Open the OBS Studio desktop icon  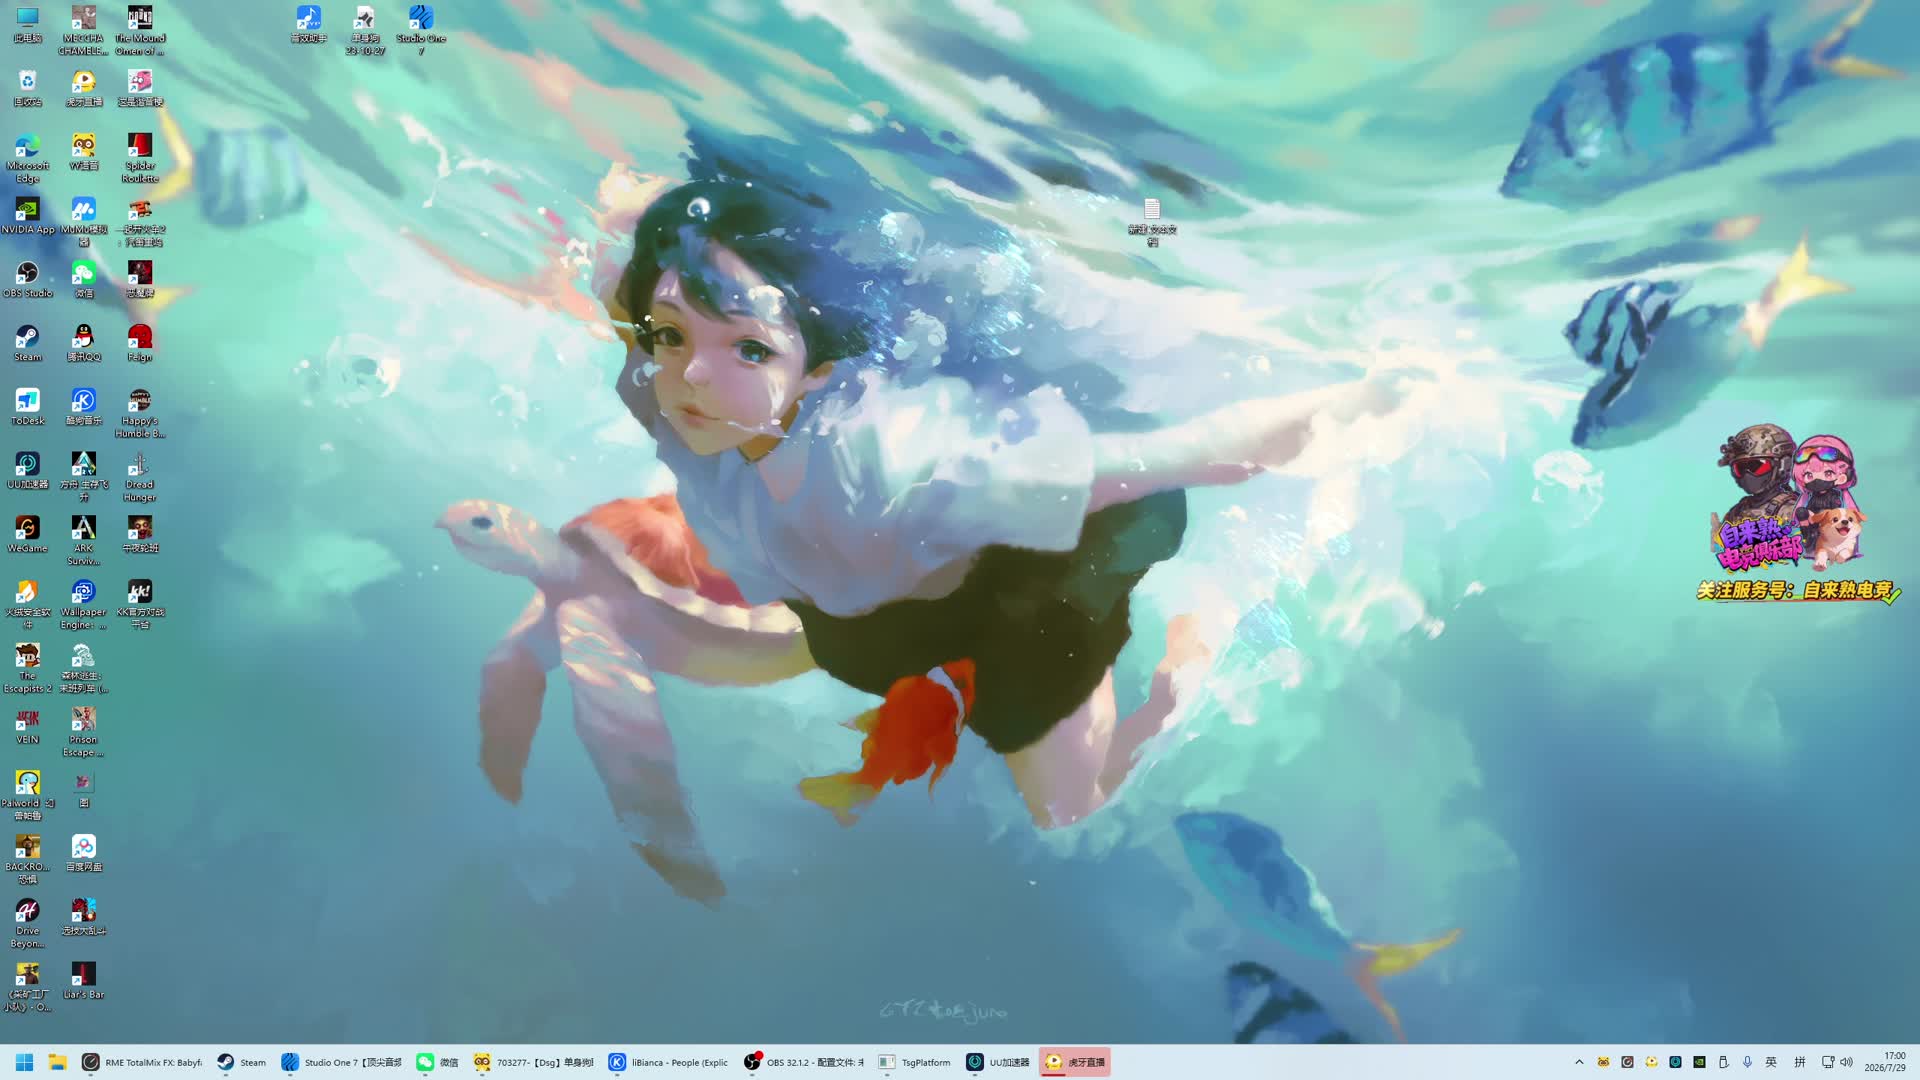27,279
